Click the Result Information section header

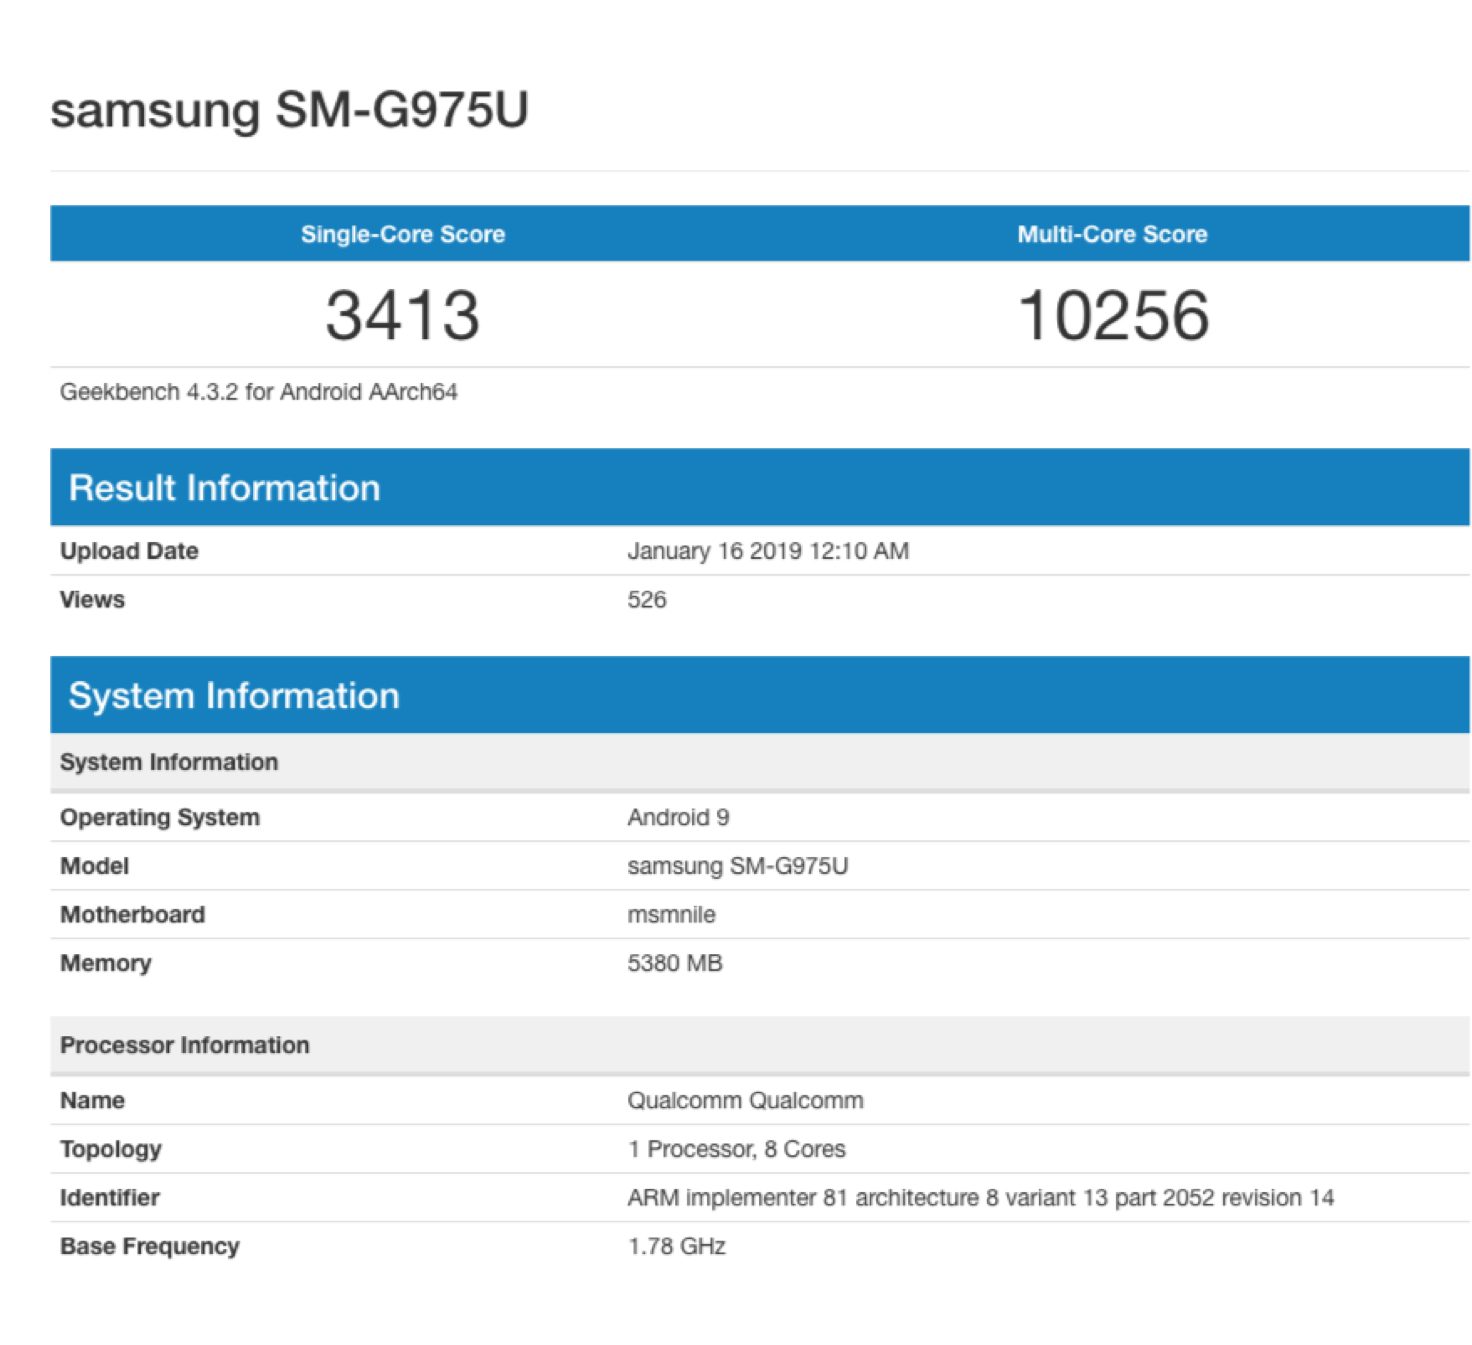pos(224,488)
